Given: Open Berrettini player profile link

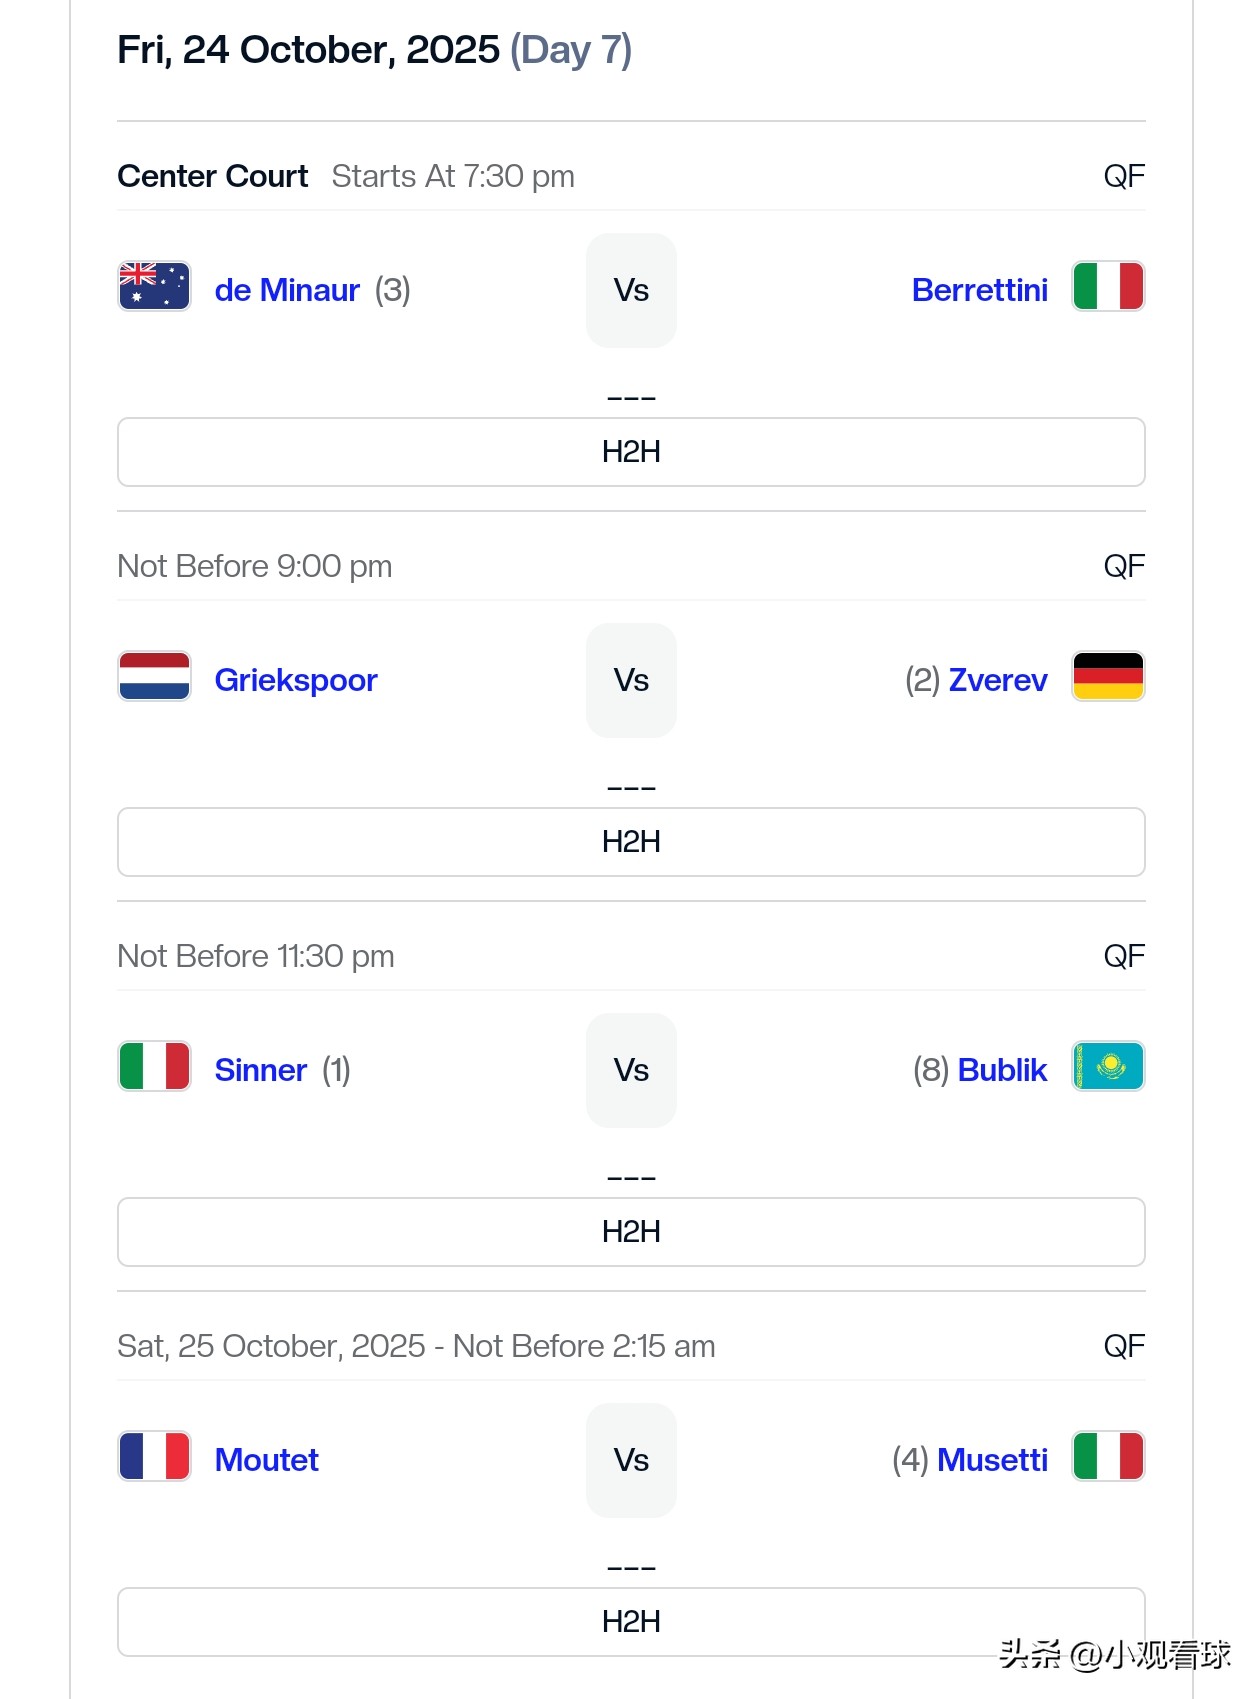Looking at the screenshot, I should point(979,290).
